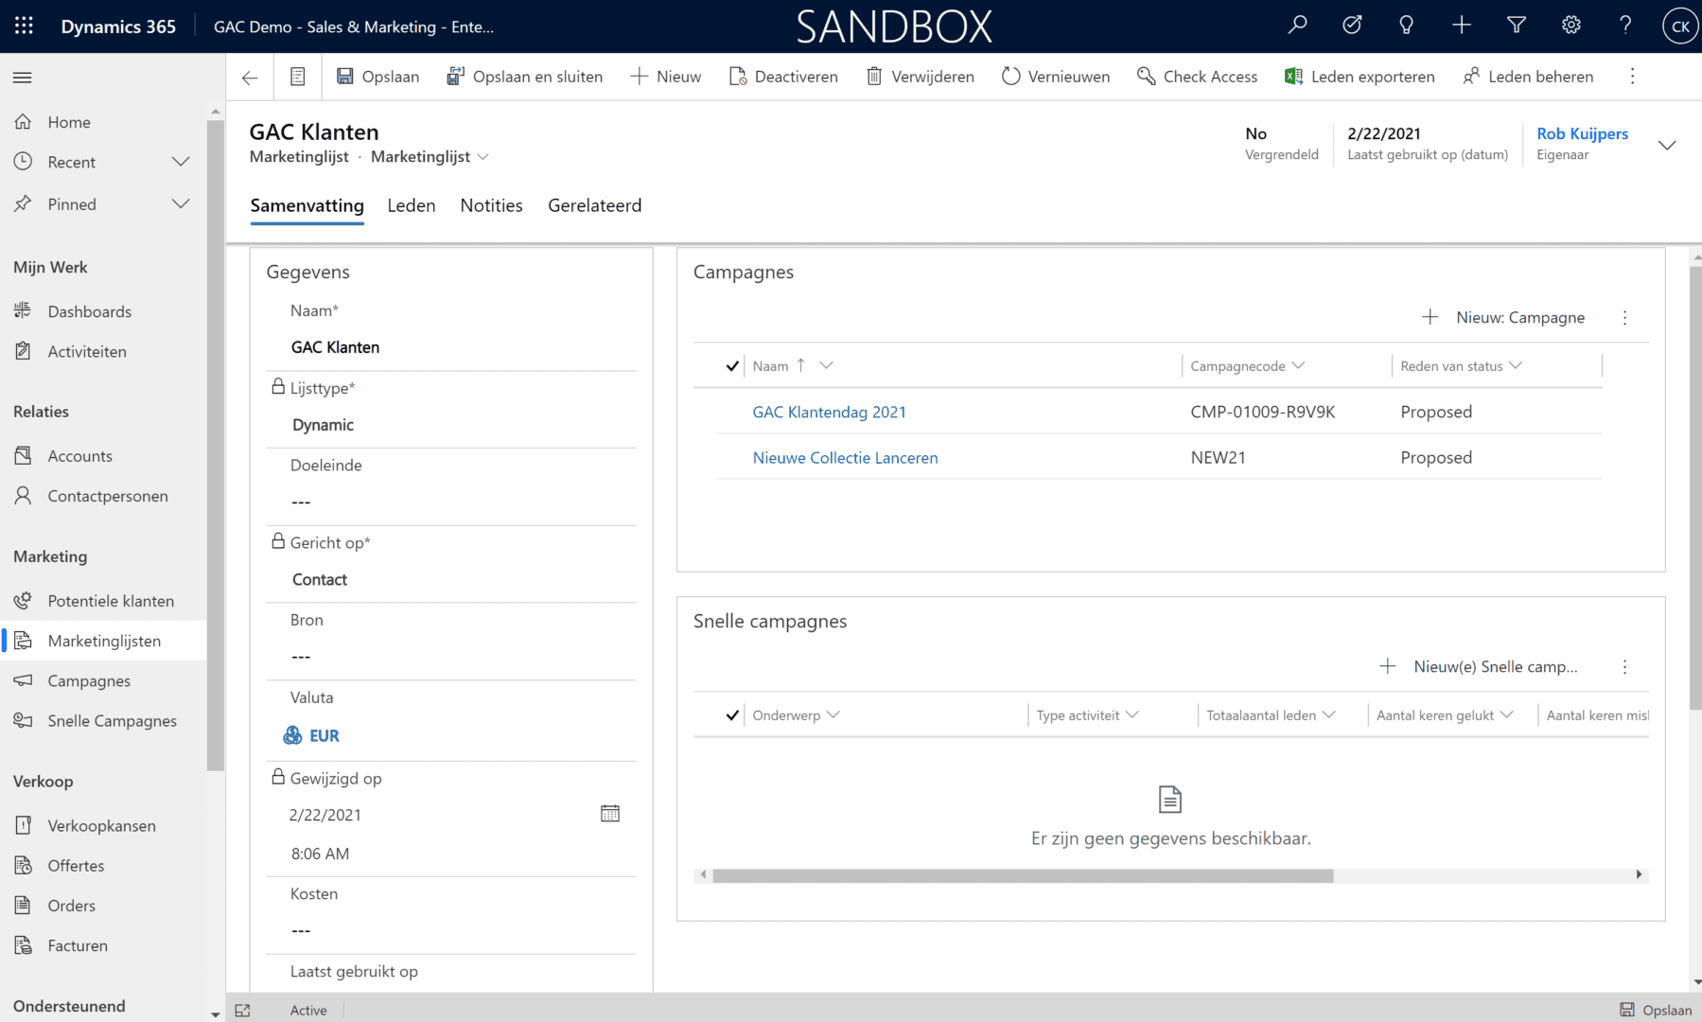This screenshot has width=1702, height=1022.
Task: Expand the Recent section
Action: [x=180, y=162]
